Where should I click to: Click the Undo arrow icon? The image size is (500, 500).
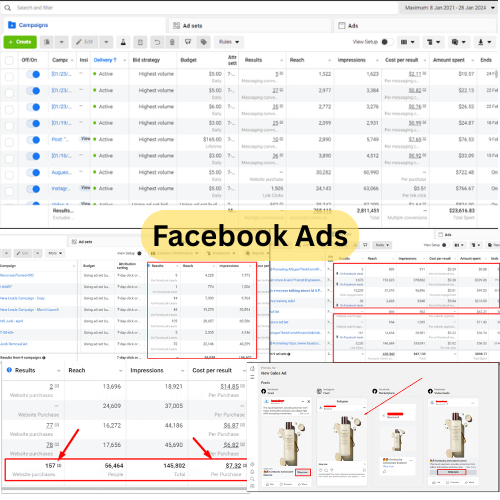pos(157,42)
